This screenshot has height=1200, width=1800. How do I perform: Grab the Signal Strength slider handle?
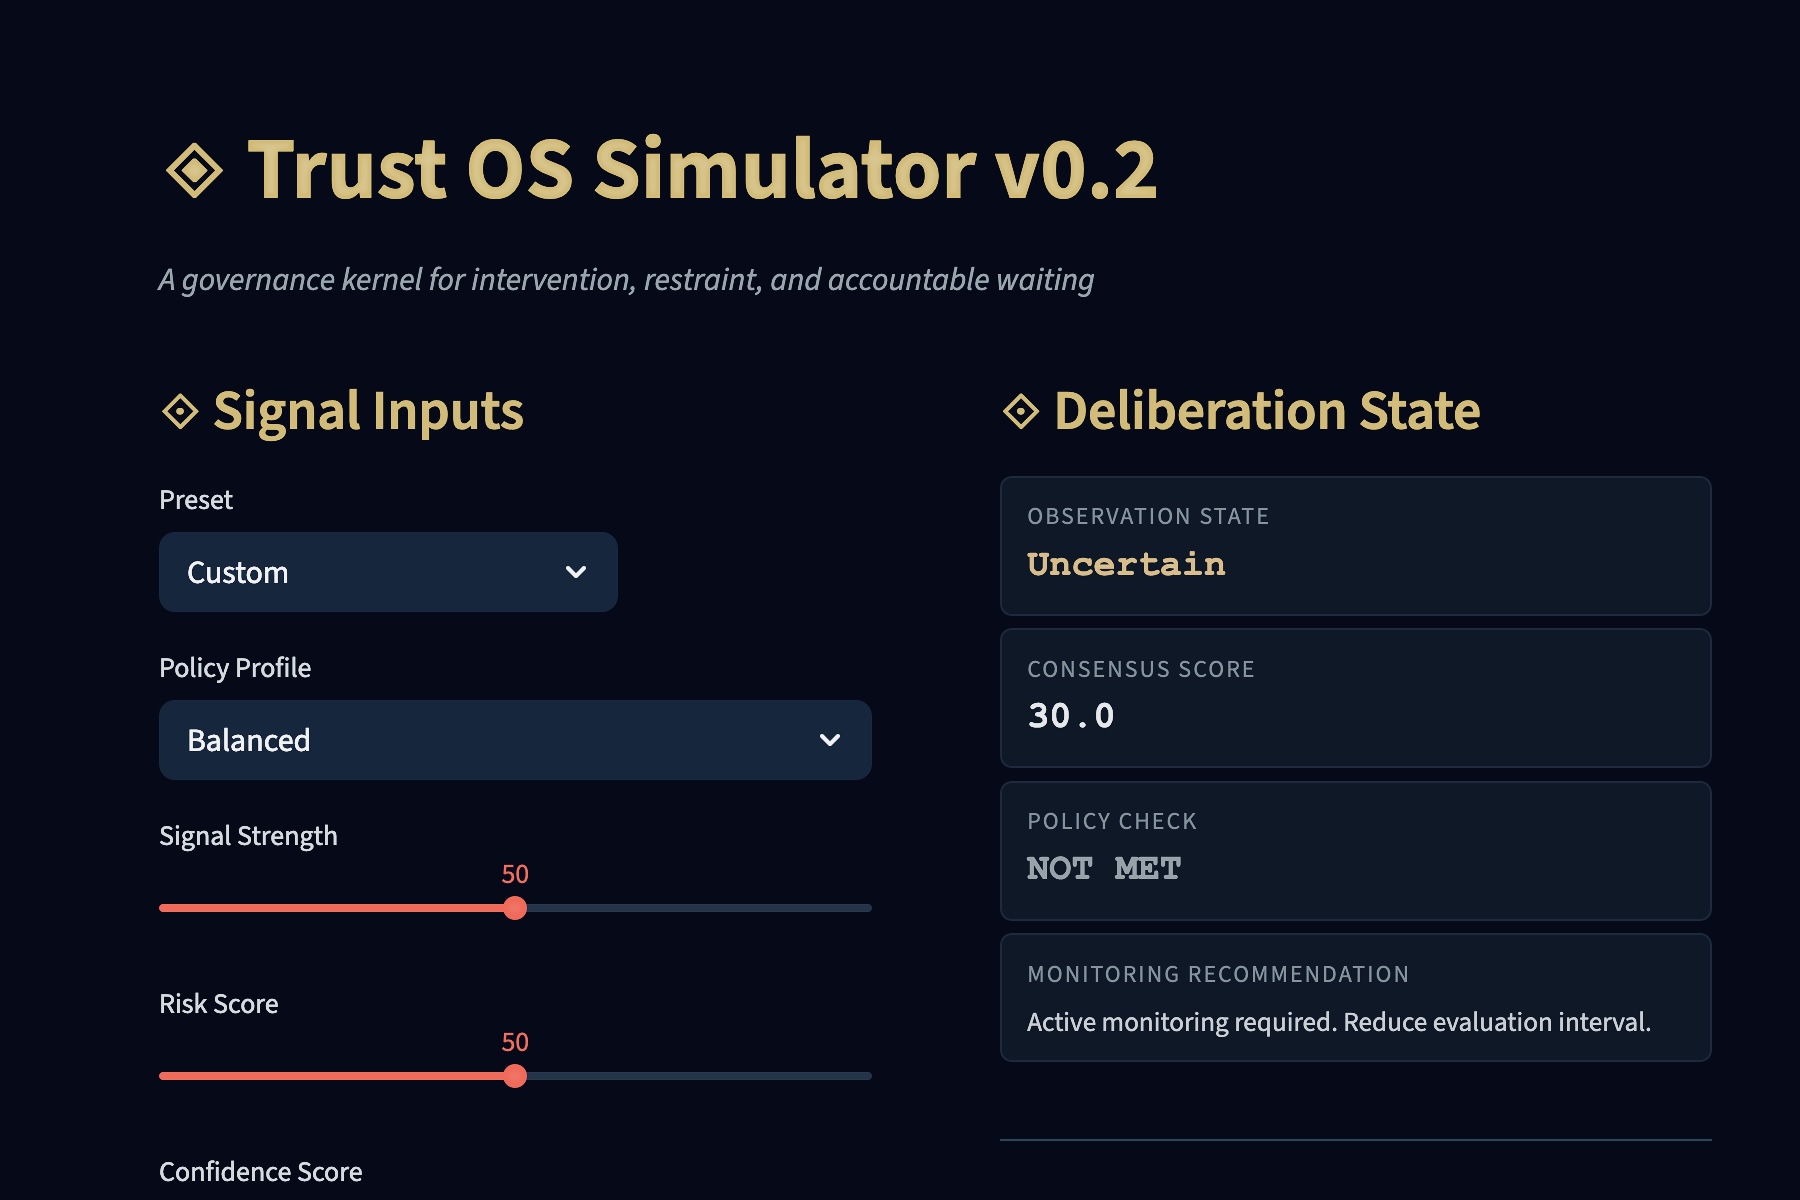click(x=515, y=908)
